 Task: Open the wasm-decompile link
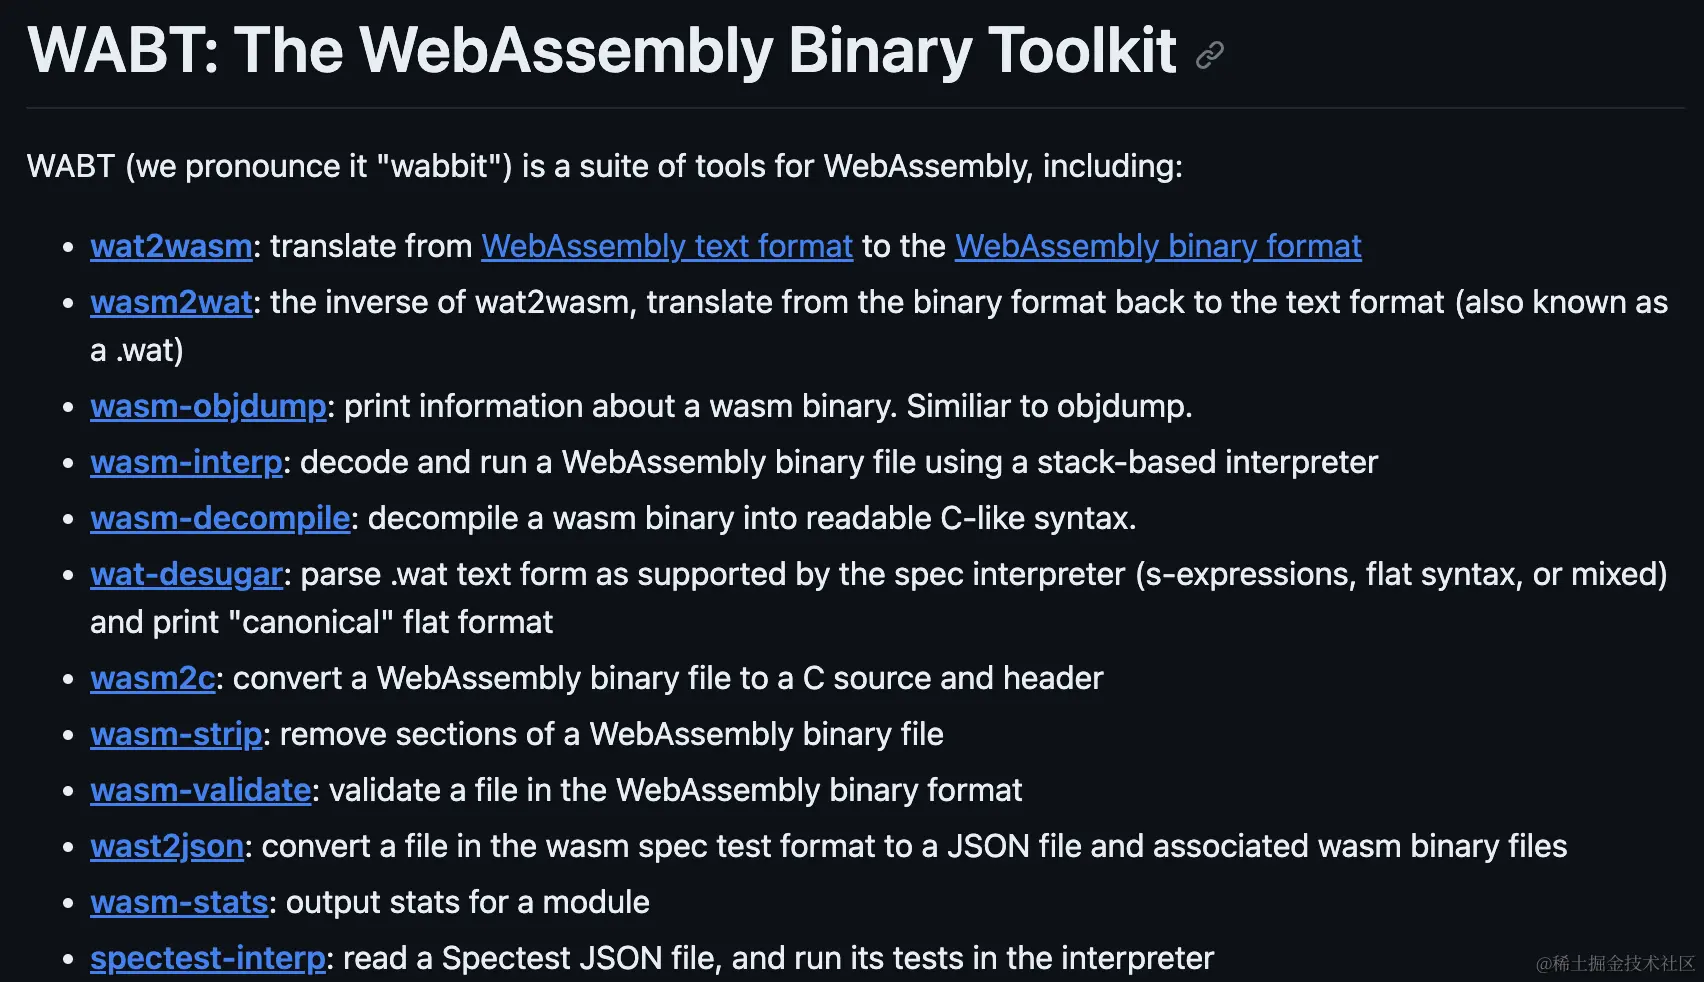220,518
